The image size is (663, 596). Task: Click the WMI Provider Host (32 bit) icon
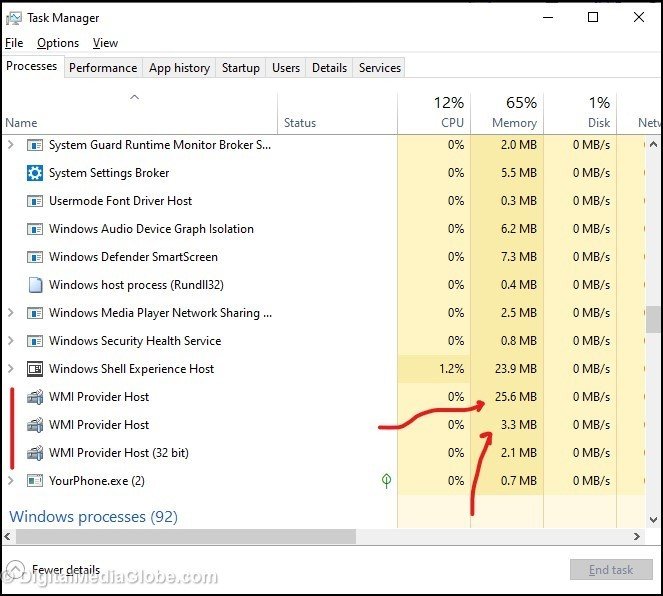(x=35, y=453)
